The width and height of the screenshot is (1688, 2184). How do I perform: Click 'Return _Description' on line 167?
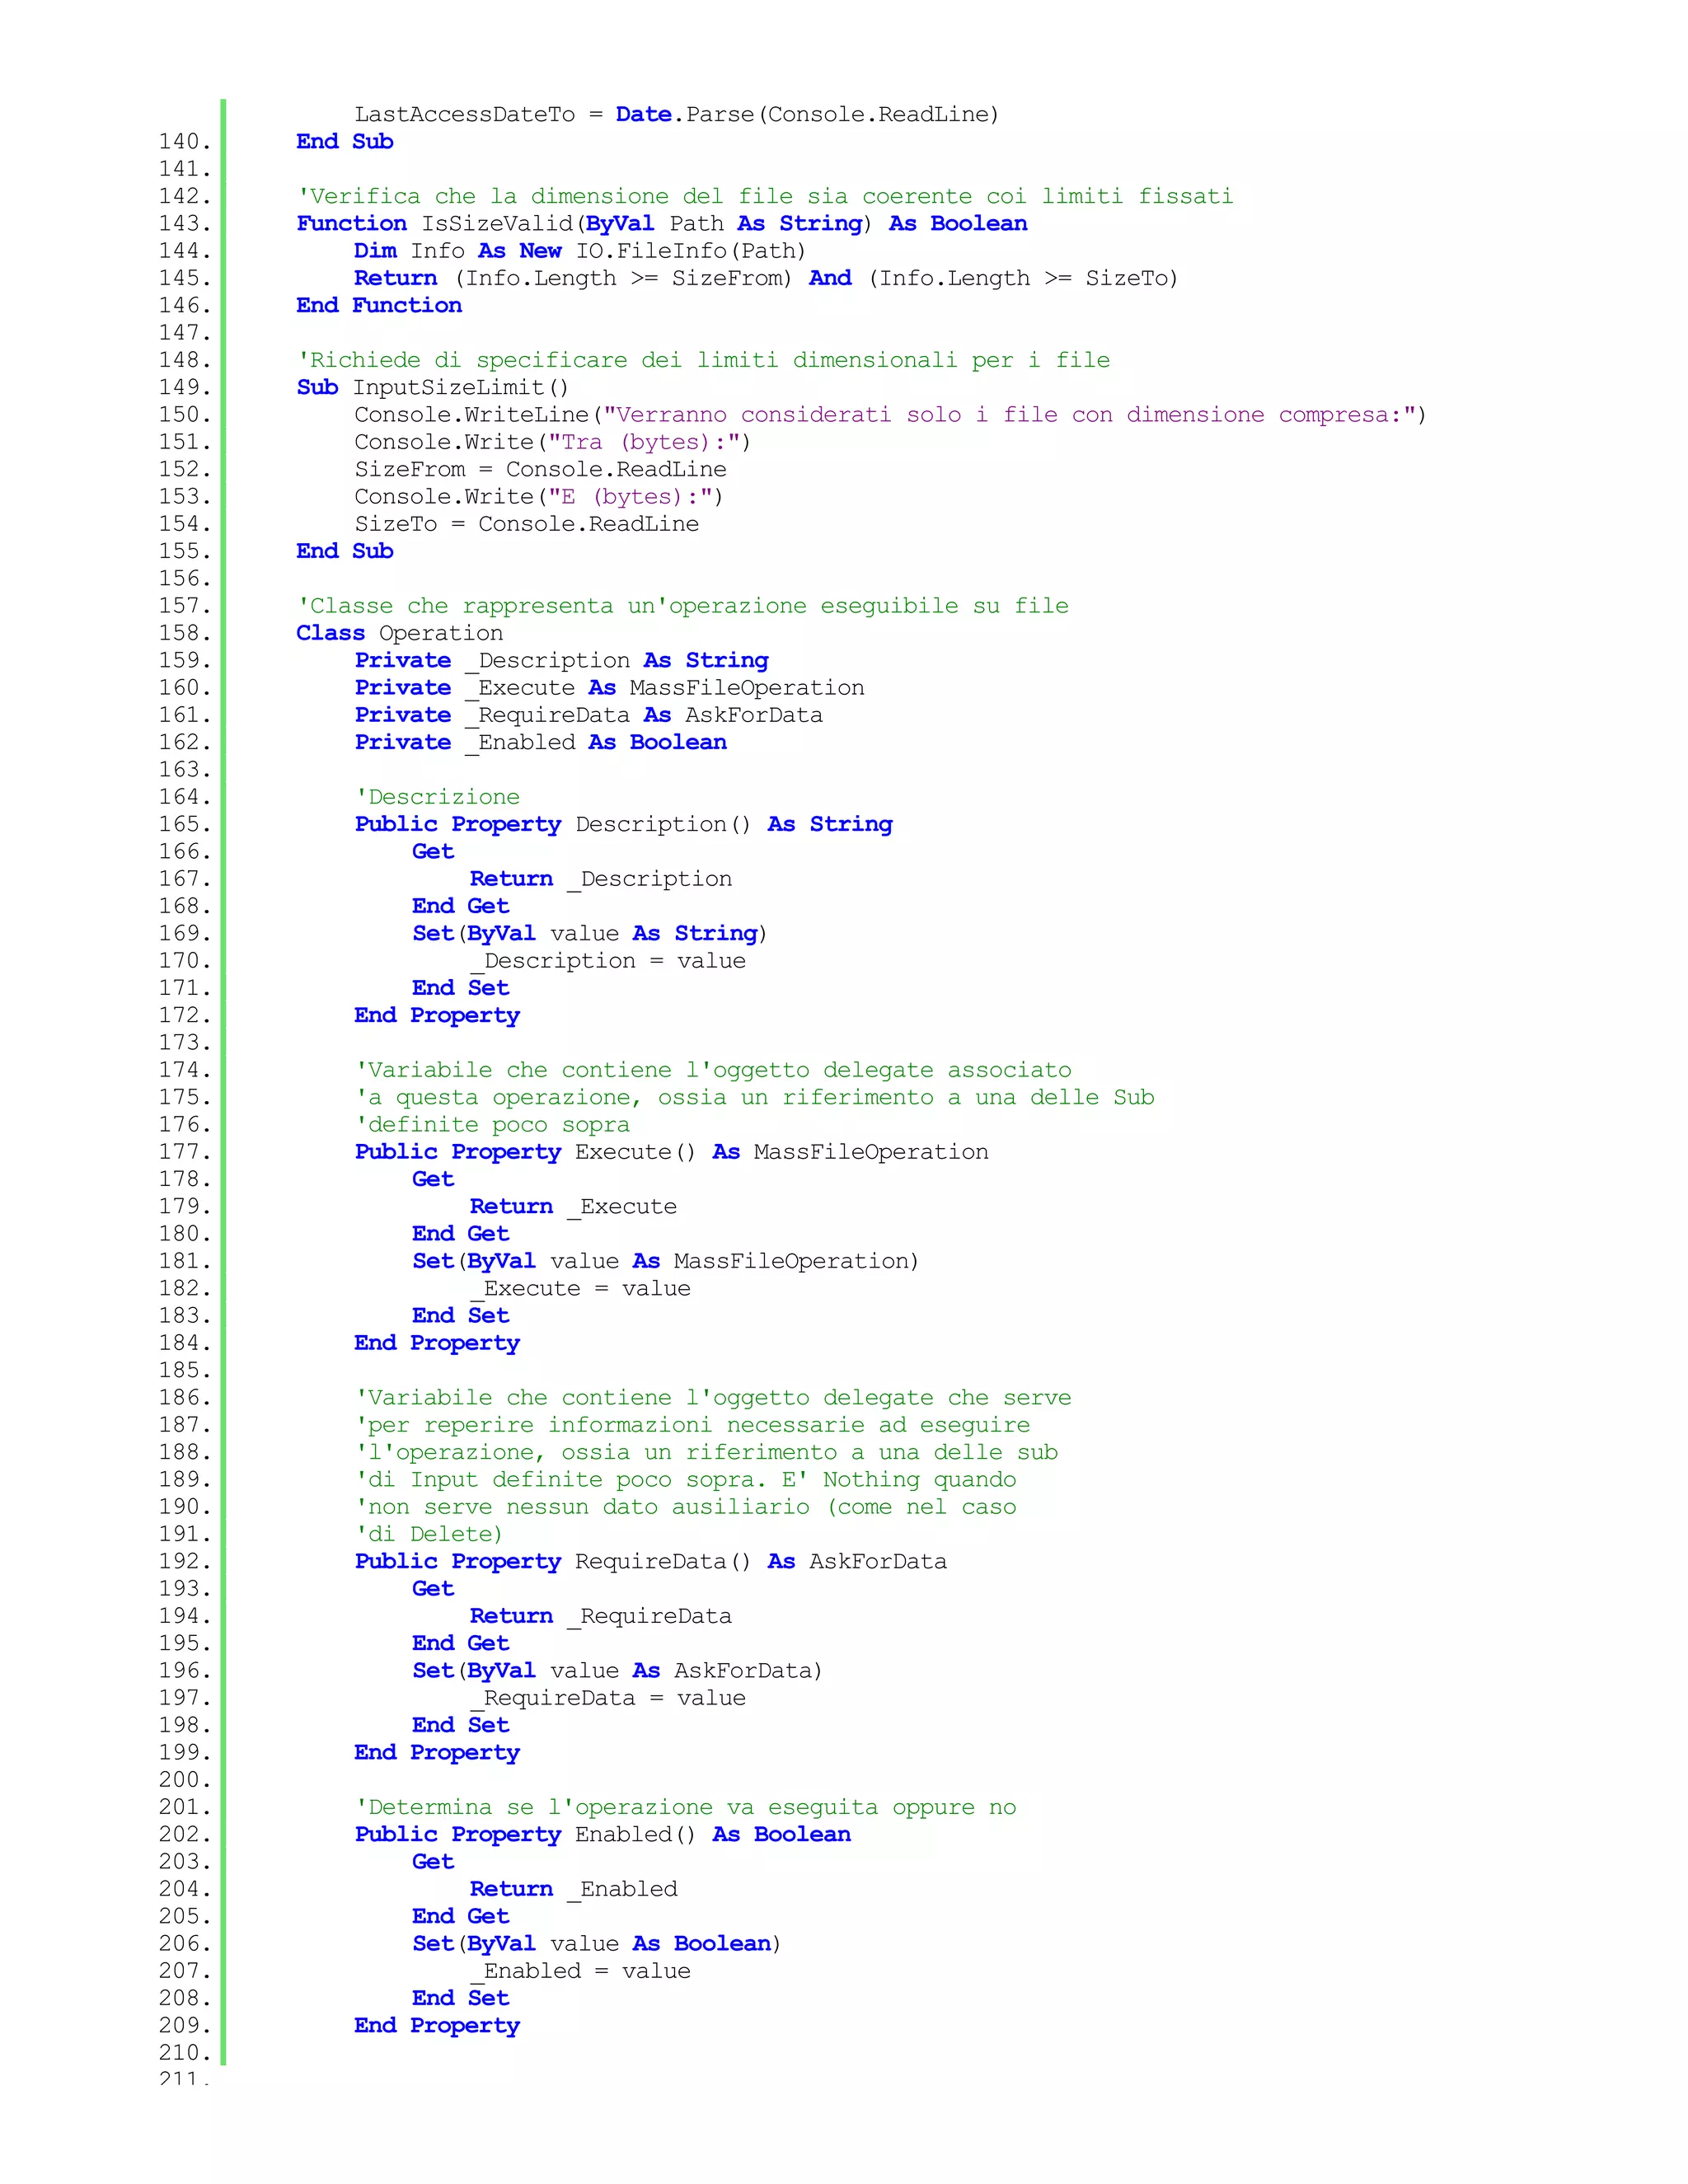click(601, 879)
